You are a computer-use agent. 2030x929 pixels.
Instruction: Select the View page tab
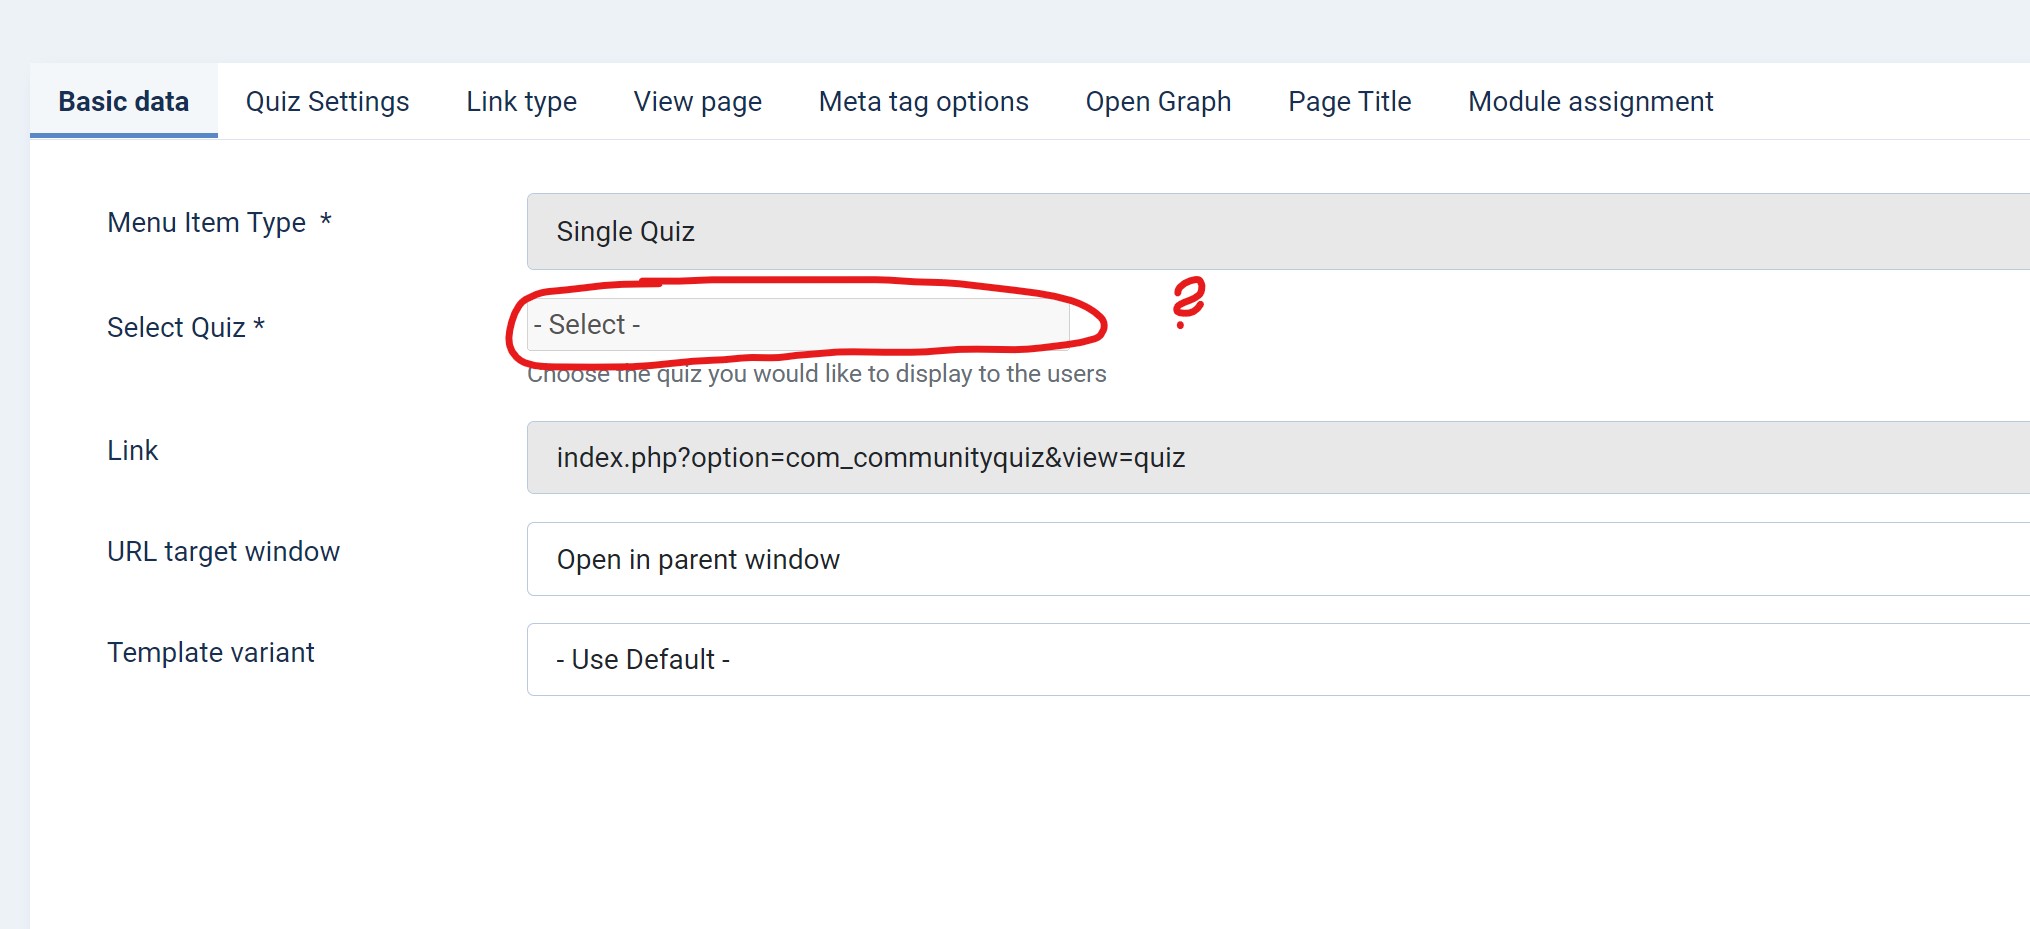point(697,102)
